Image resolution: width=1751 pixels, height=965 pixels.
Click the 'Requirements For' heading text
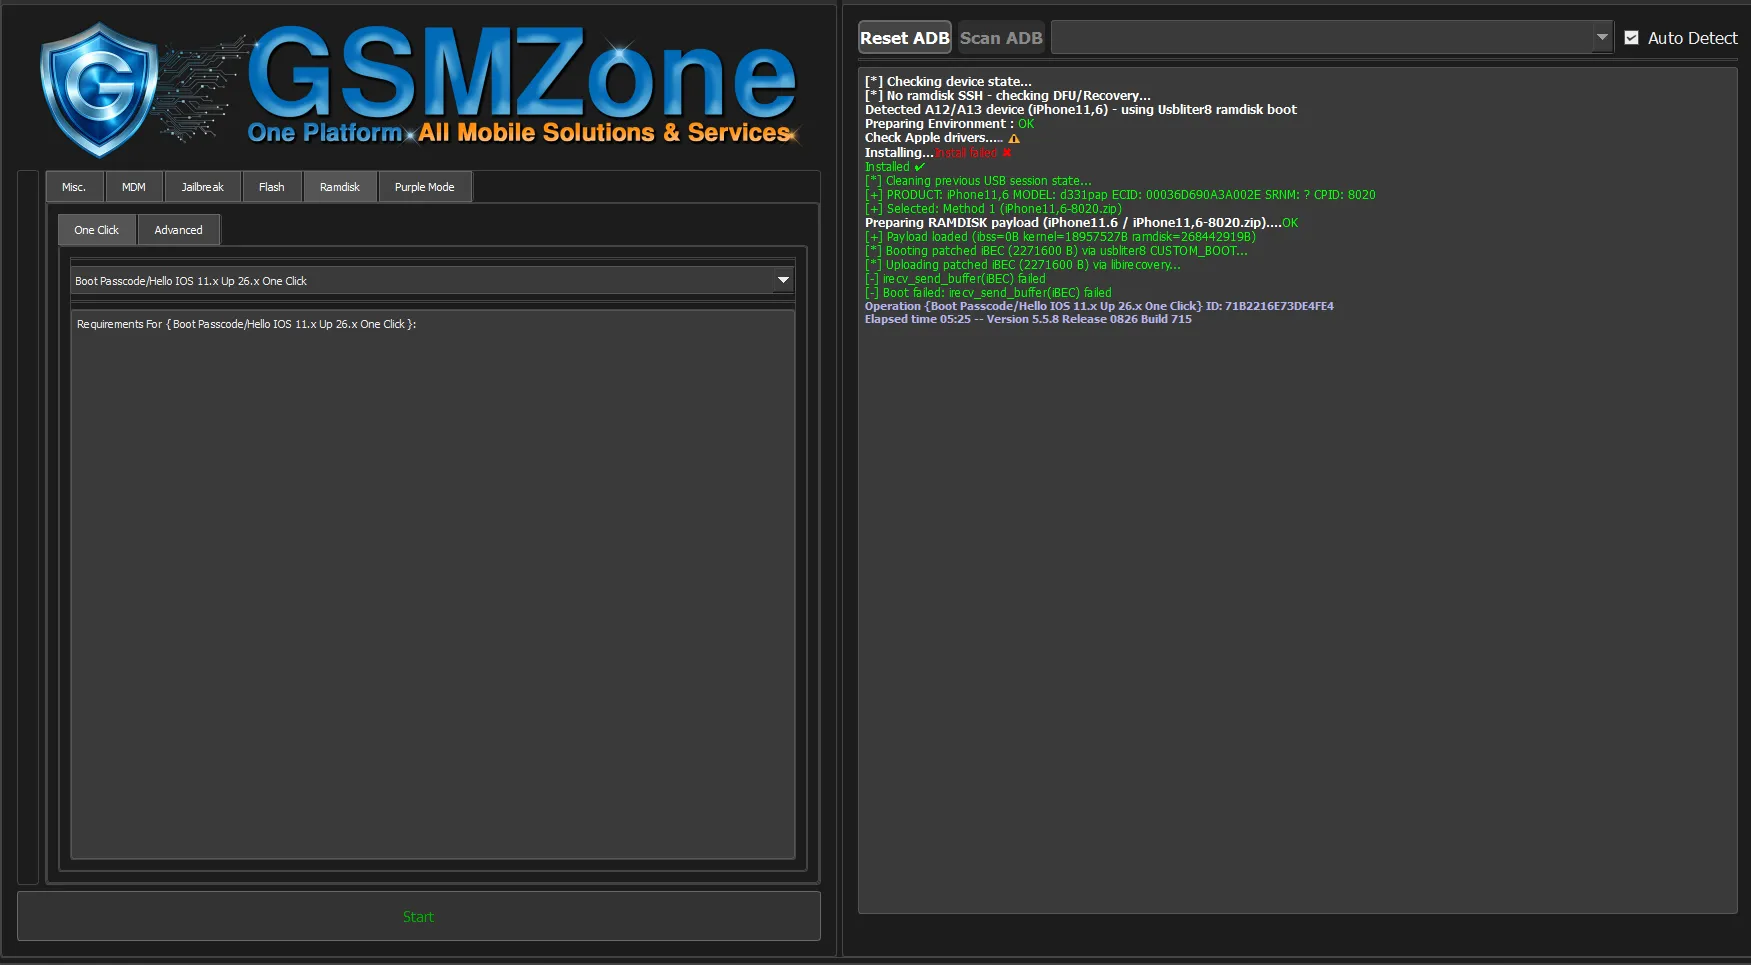tap(246, 324)
